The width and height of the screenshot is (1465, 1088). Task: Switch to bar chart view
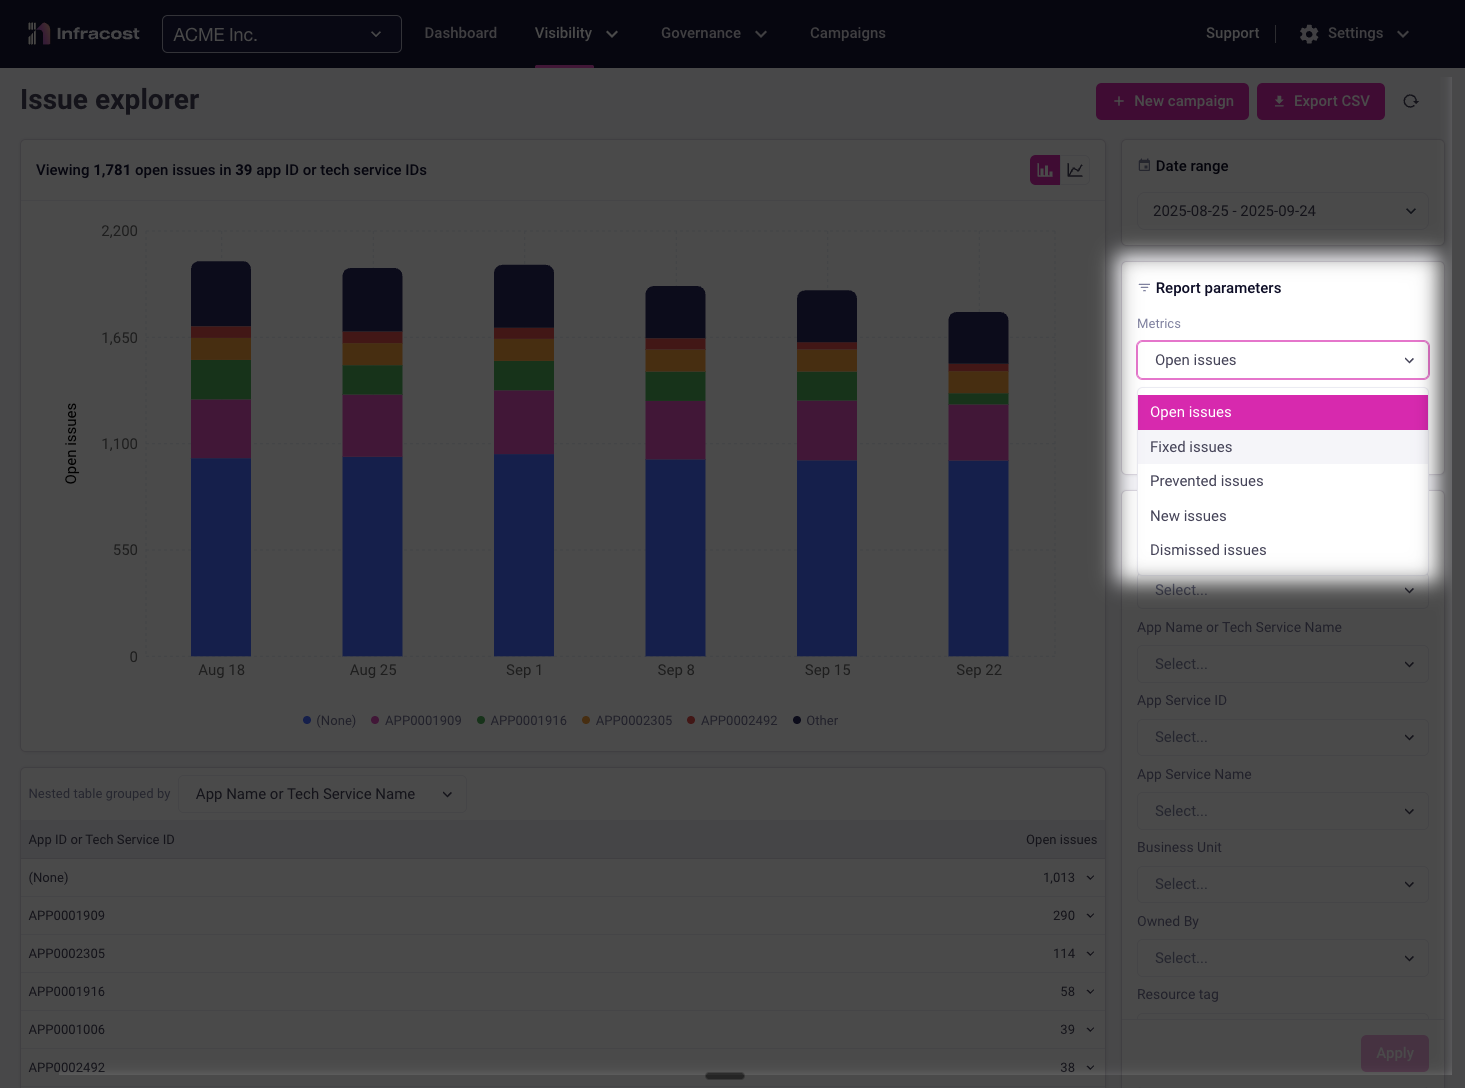tap(1044, 170)
